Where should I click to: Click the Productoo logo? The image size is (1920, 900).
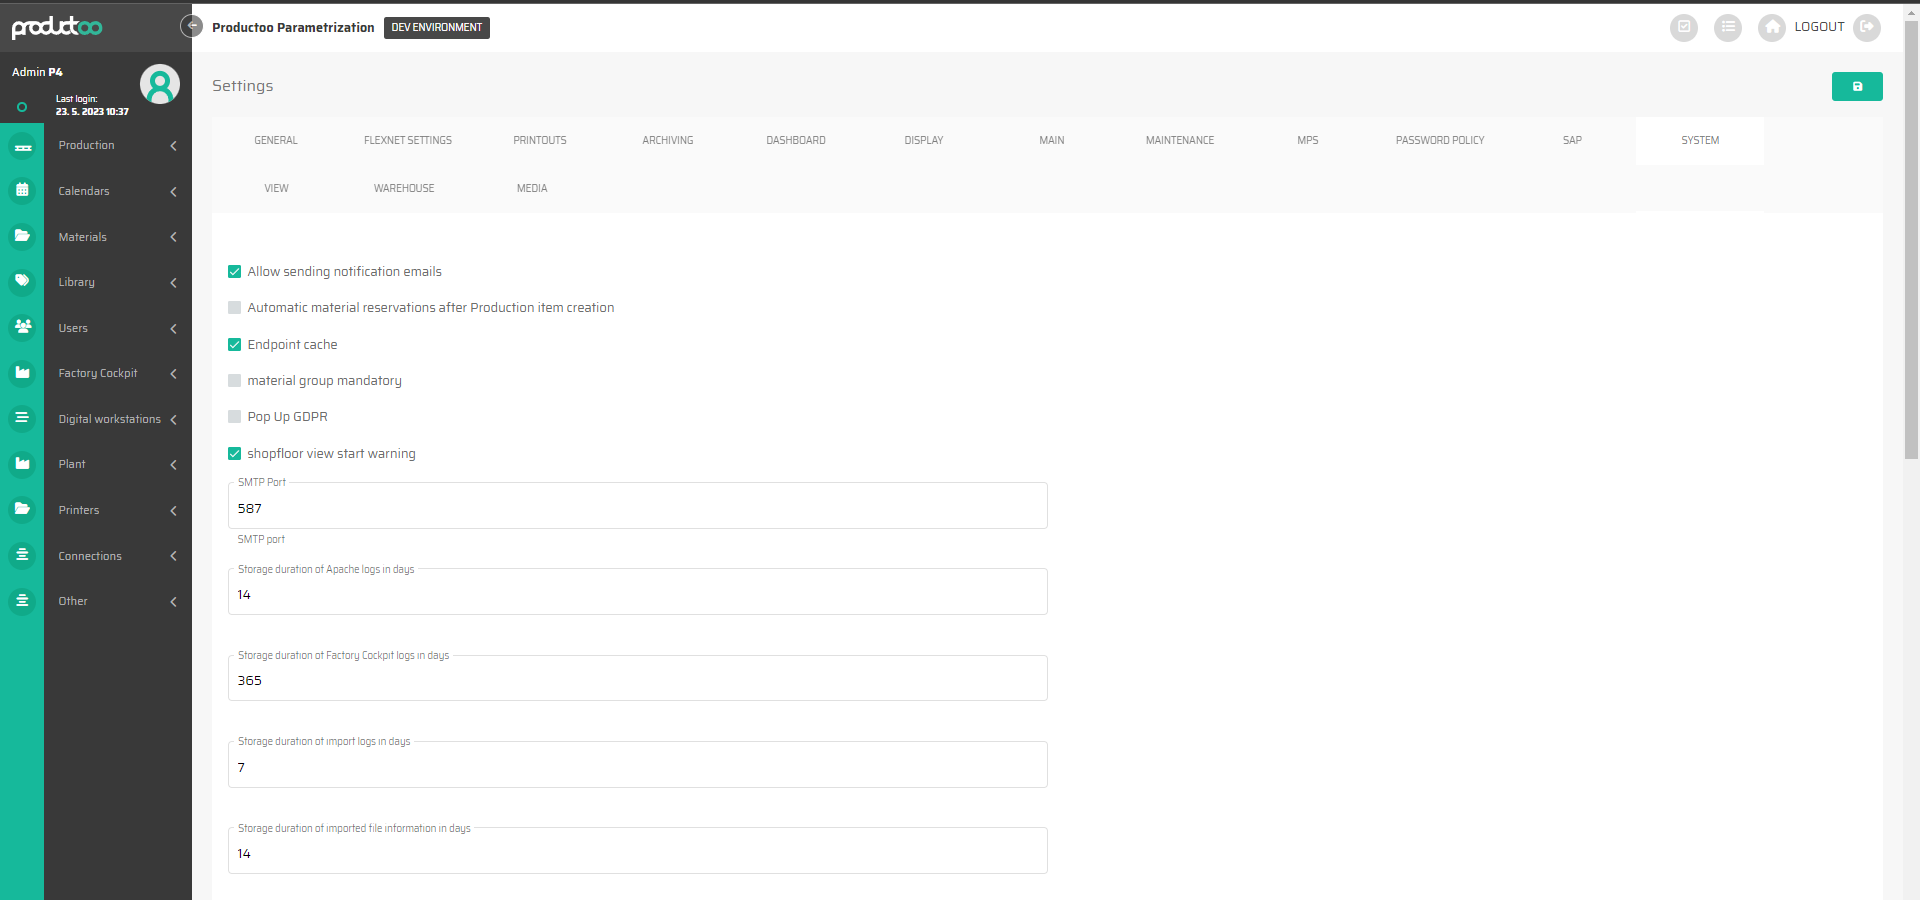point(57,27)
